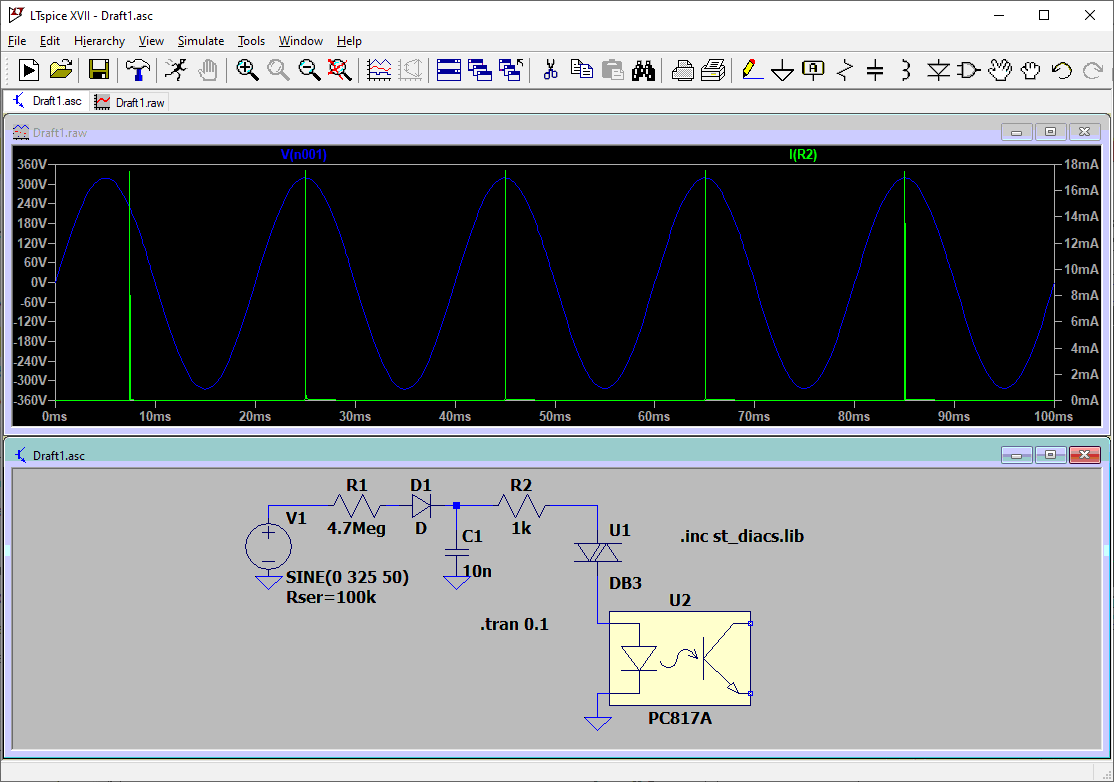Click the 4.7Meg value of R1
The image size is (1114, 782).
click(x=357, y=528)
